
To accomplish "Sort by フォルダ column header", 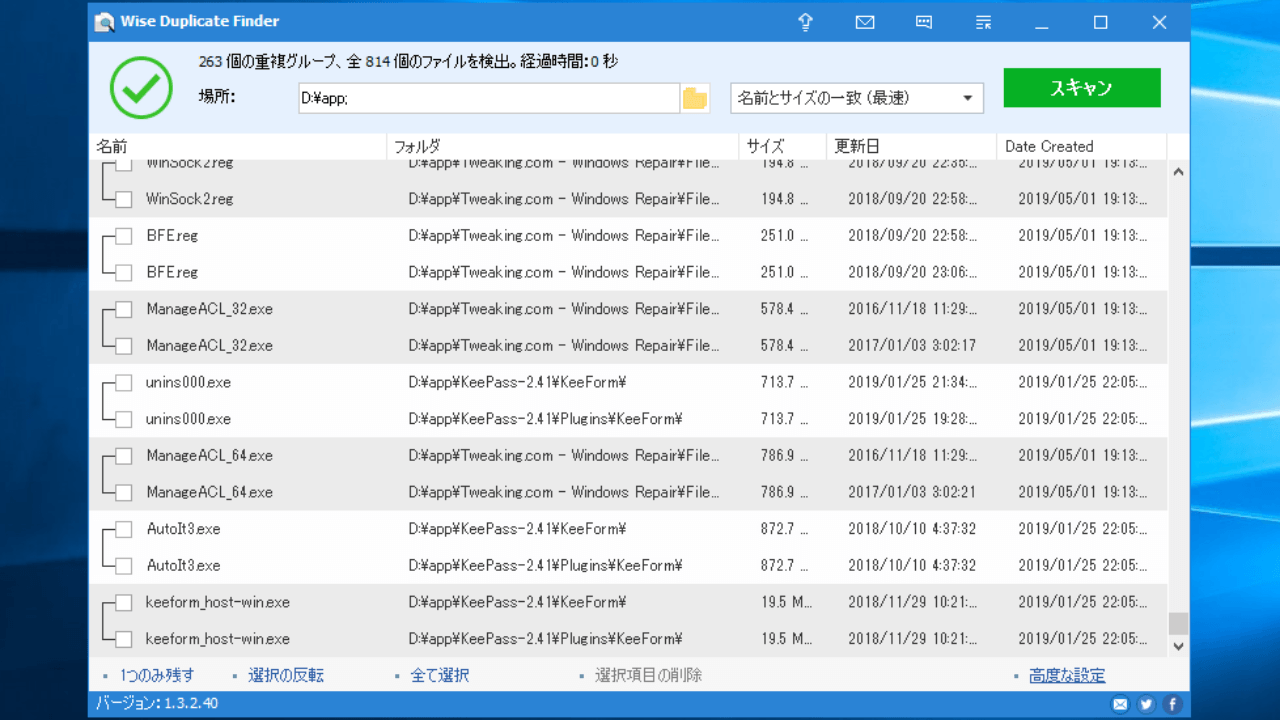I will [x=563, y=146].
